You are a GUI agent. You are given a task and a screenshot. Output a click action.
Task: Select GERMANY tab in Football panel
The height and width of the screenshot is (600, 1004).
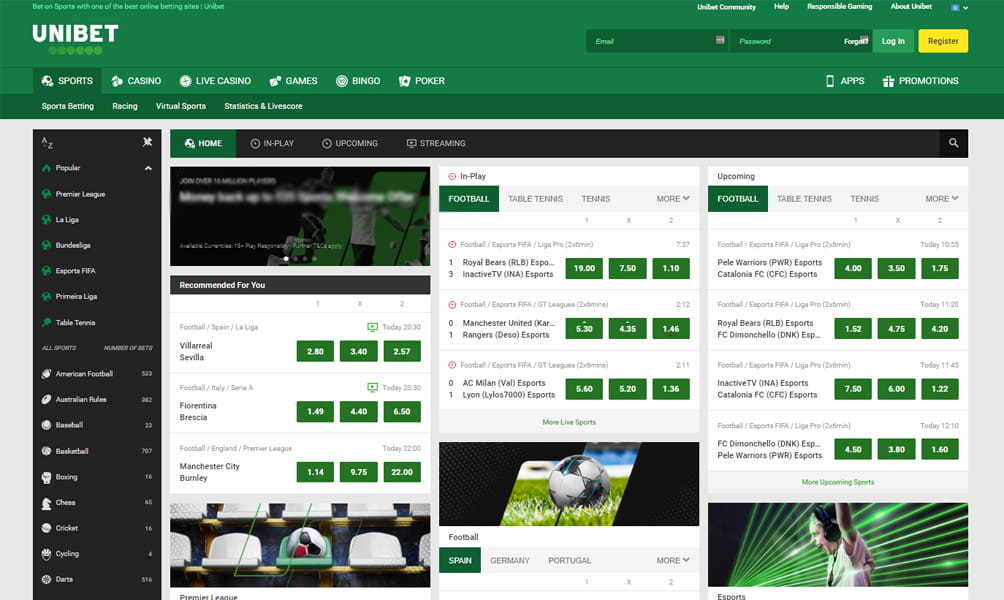click(x=510, y=560)
